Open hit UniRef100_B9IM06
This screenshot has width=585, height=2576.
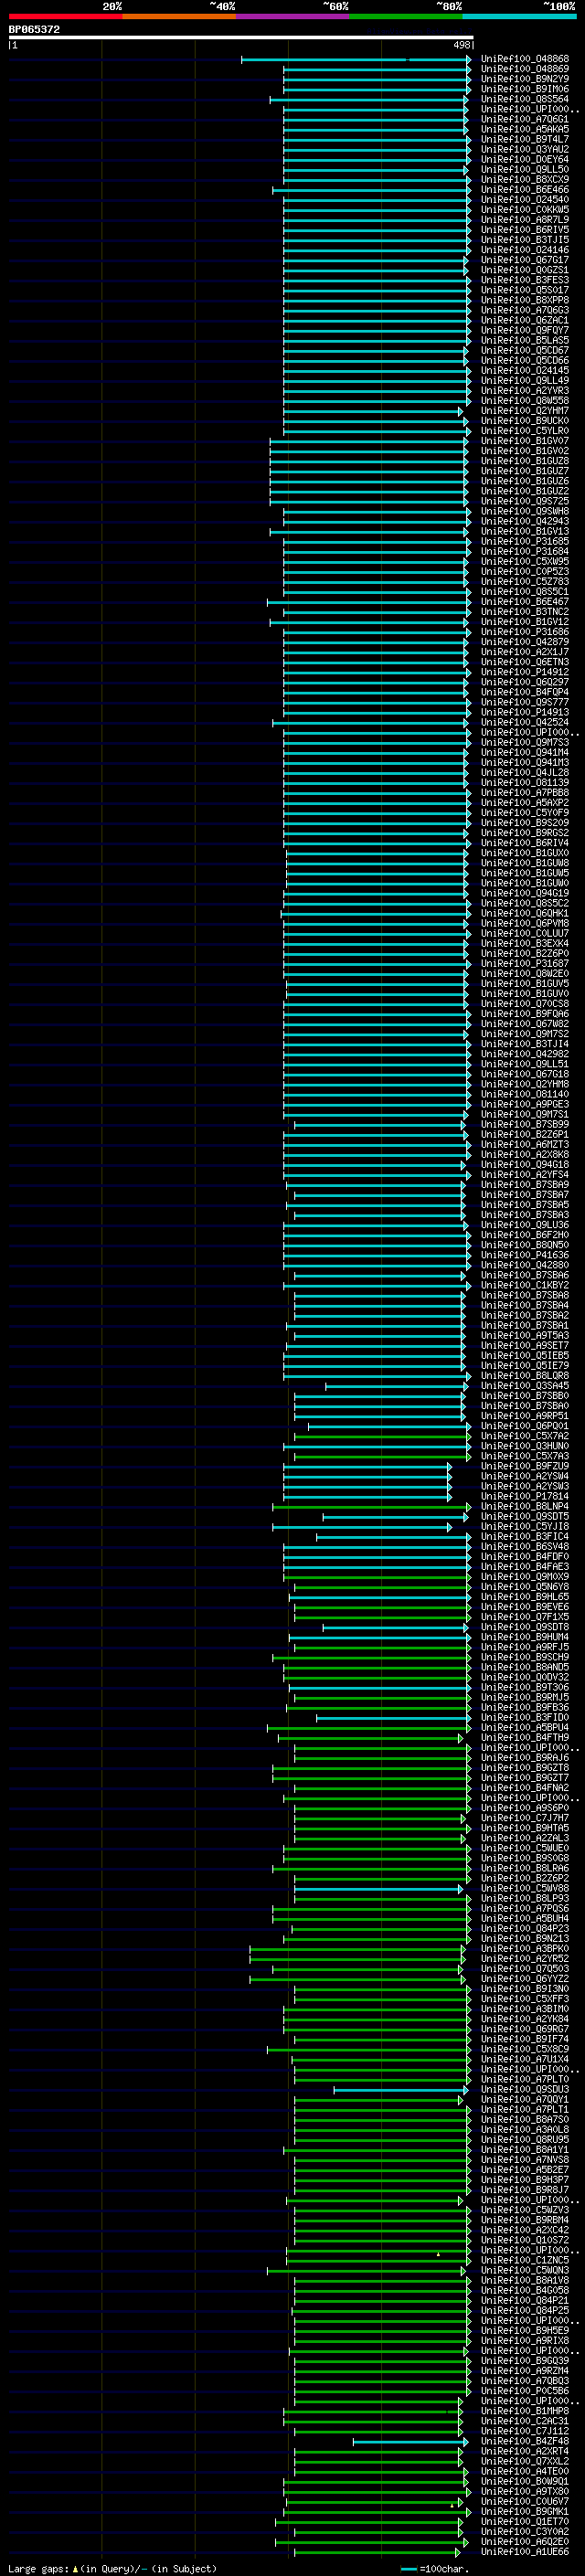[x=525, y=89]
